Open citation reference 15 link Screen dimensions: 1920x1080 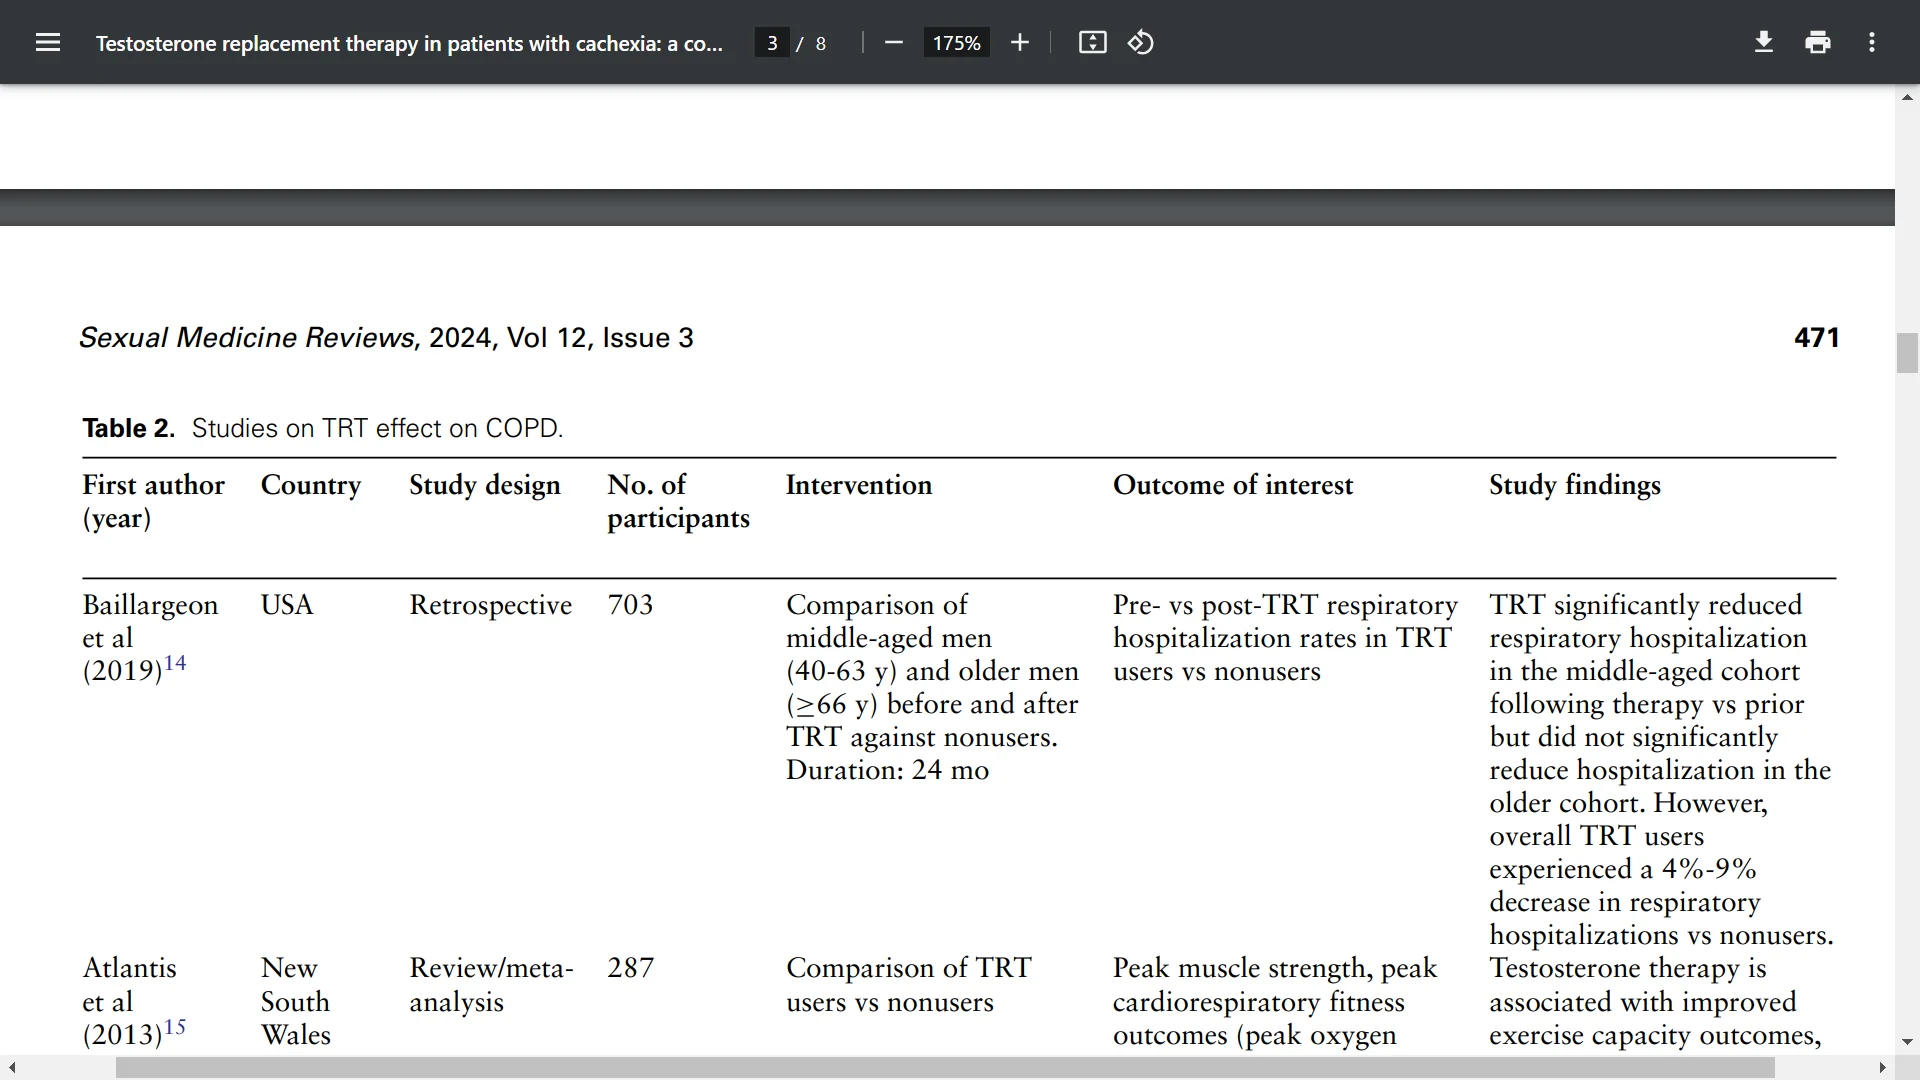(x=175, y=1027)
